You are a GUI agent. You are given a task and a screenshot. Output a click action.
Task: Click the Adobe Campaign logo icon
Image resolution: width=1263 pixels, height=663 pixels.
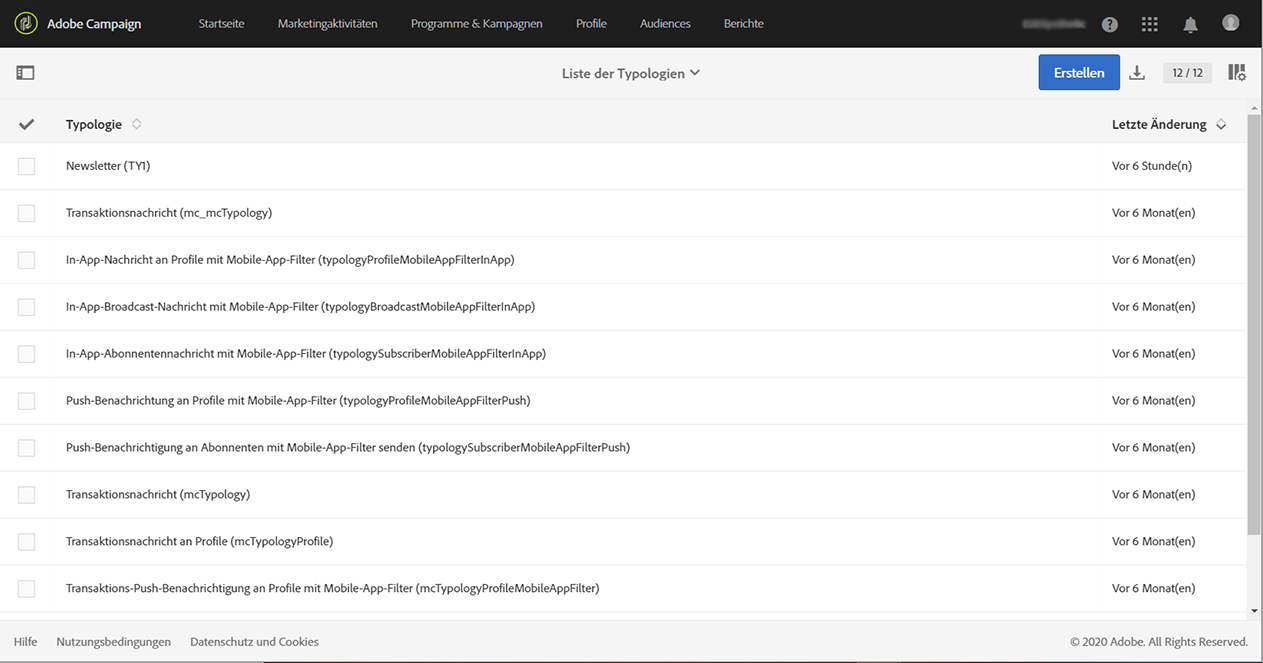[x=26, y=23]
